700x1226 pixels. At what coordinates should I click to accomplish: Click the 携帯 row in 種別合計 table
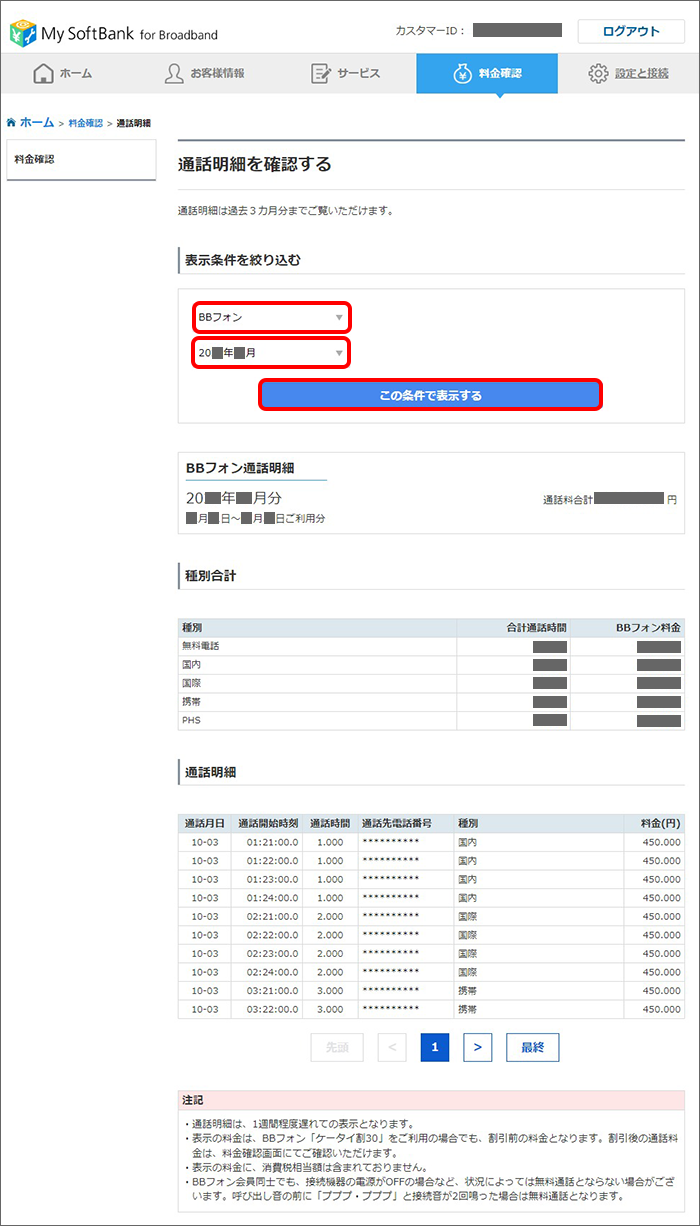coord(431,702)
